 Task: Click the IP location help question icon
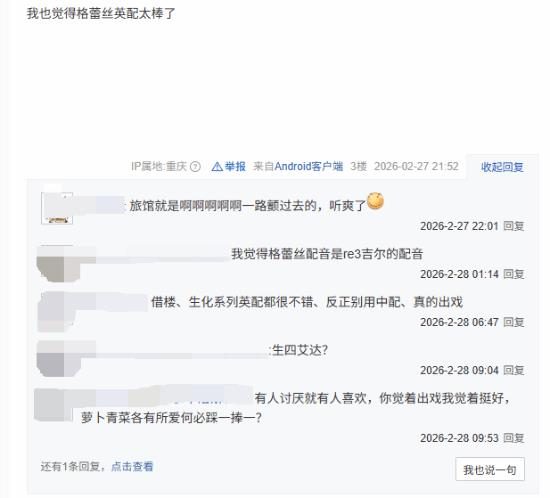195,167
